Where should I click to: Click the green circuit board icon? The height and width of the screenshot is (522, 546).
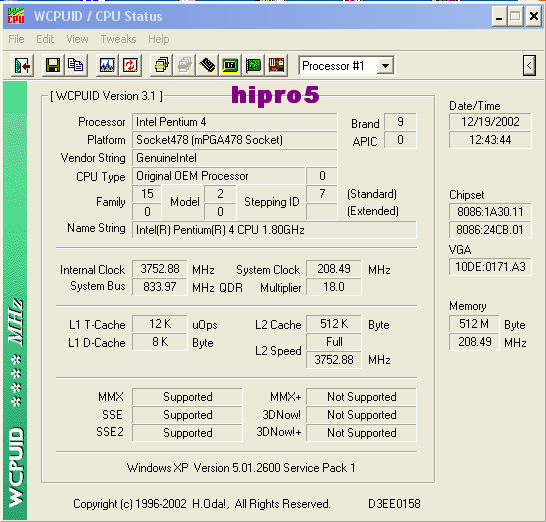(253, 65)
